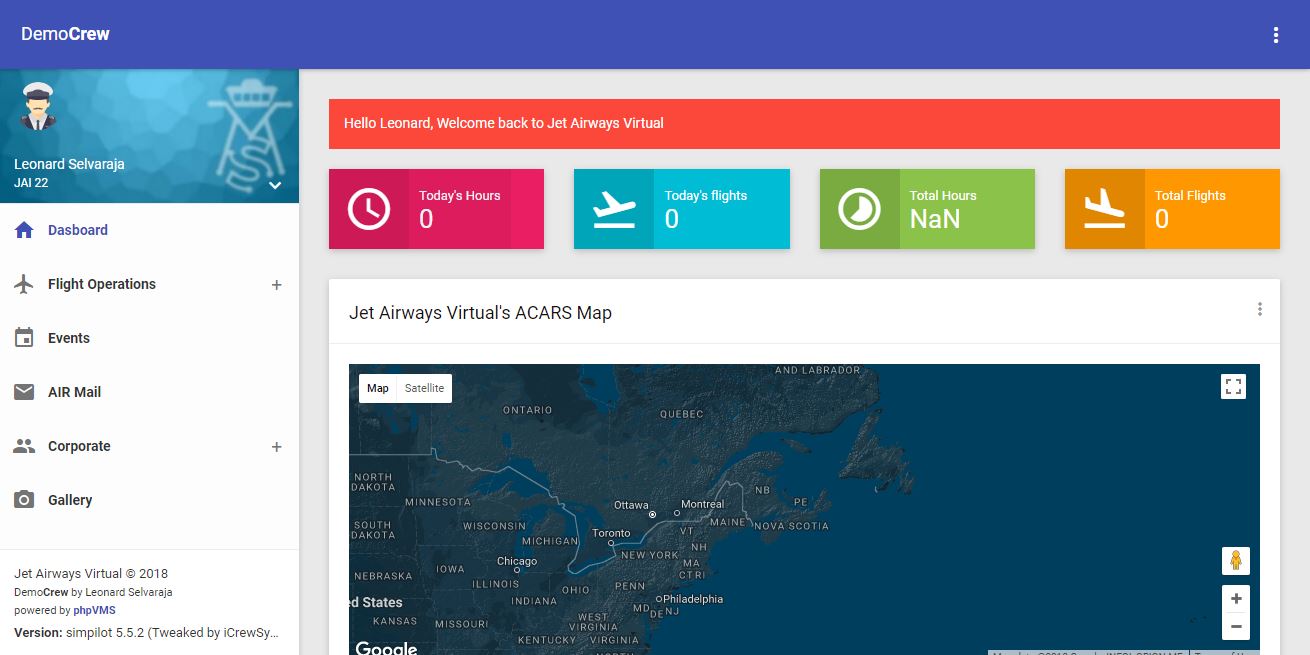This screenshot has height=655, width=1310.
Task: Open the top-bar three-dot menu
Action: click(x=1275, y=35)
